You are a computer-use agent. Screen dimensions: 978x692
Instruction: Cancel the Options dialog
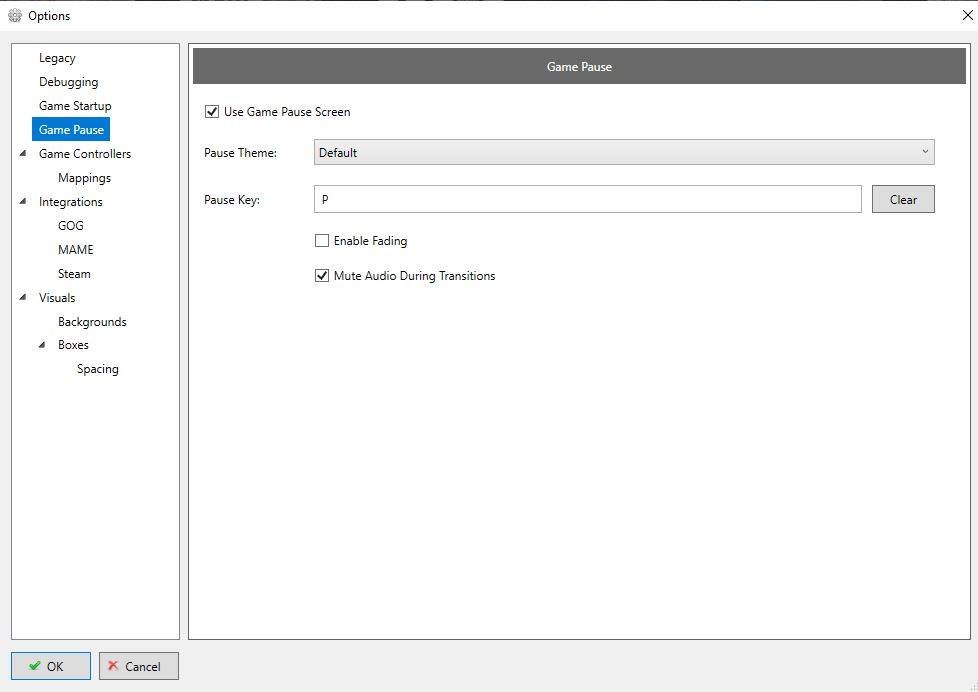(x=138, y=666)
